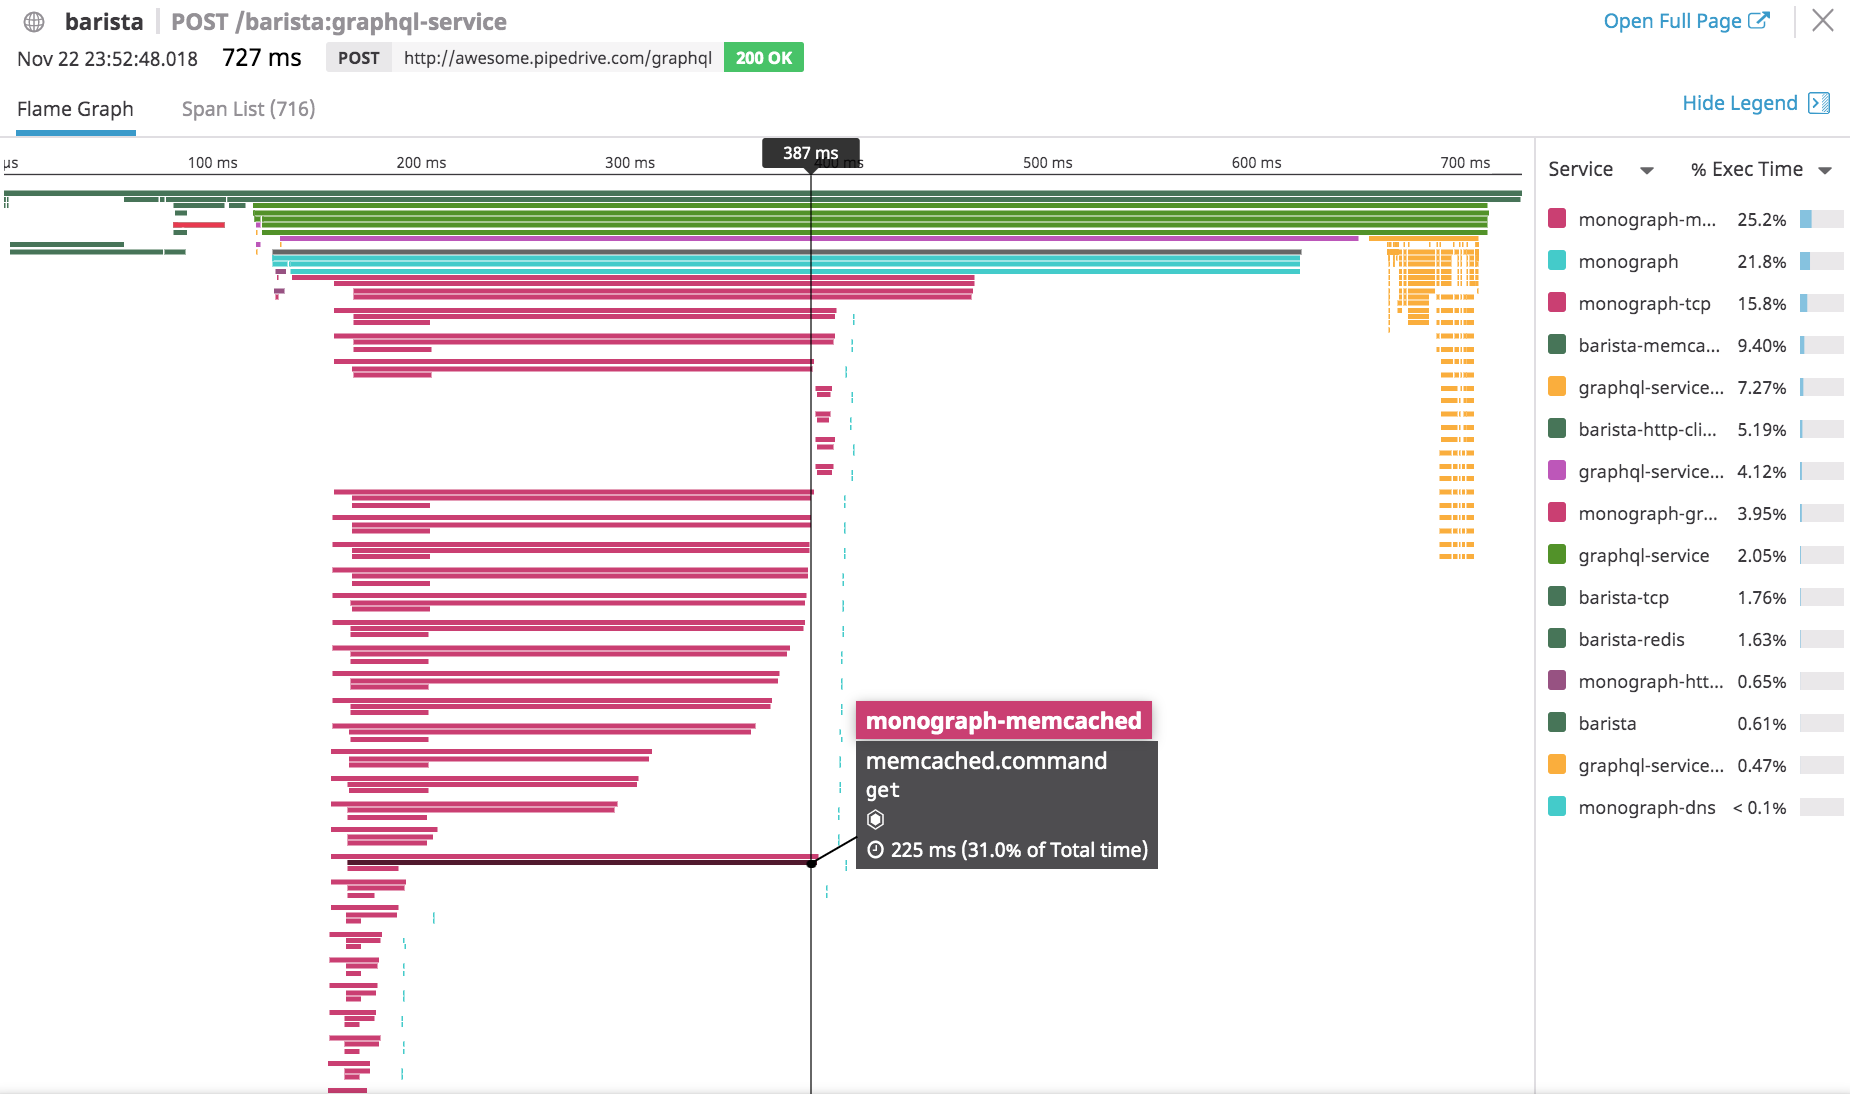
Task: Click the 200 OK status badge
Action: pyautogui.click(x=764, y=58)
